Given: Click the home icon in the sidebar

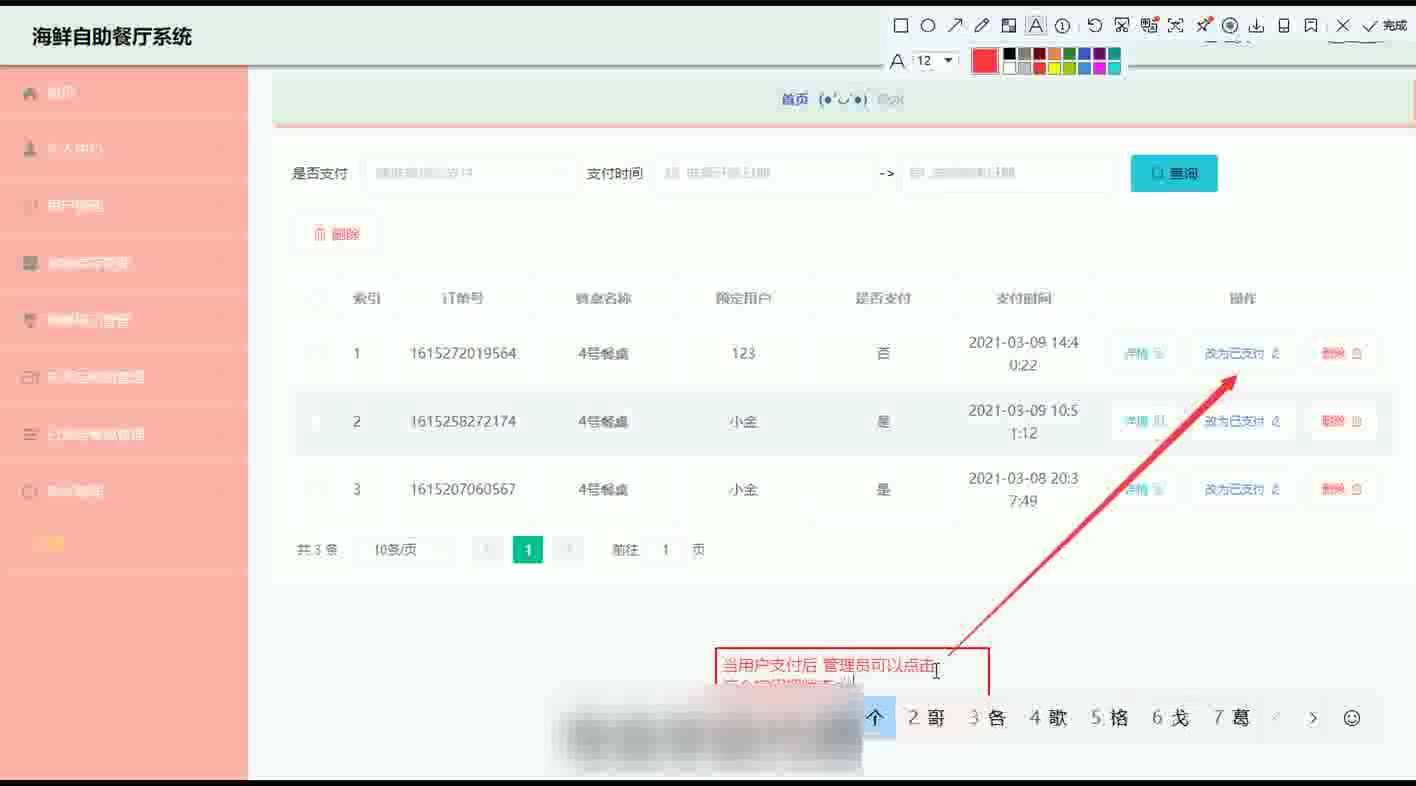Looking at the screenshot, I should click(x=30, y=93).
